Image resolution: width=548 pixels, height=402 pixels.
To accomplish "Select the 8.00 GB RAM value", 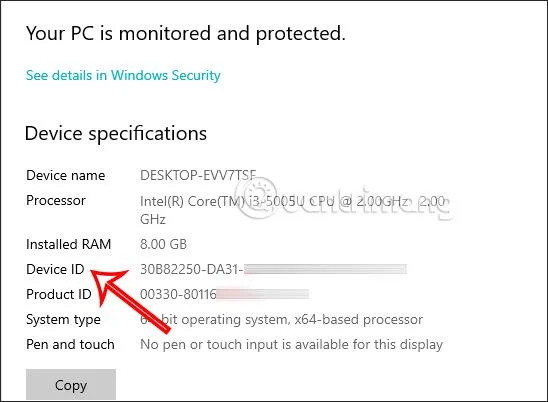I will click(x=163, y=244).
